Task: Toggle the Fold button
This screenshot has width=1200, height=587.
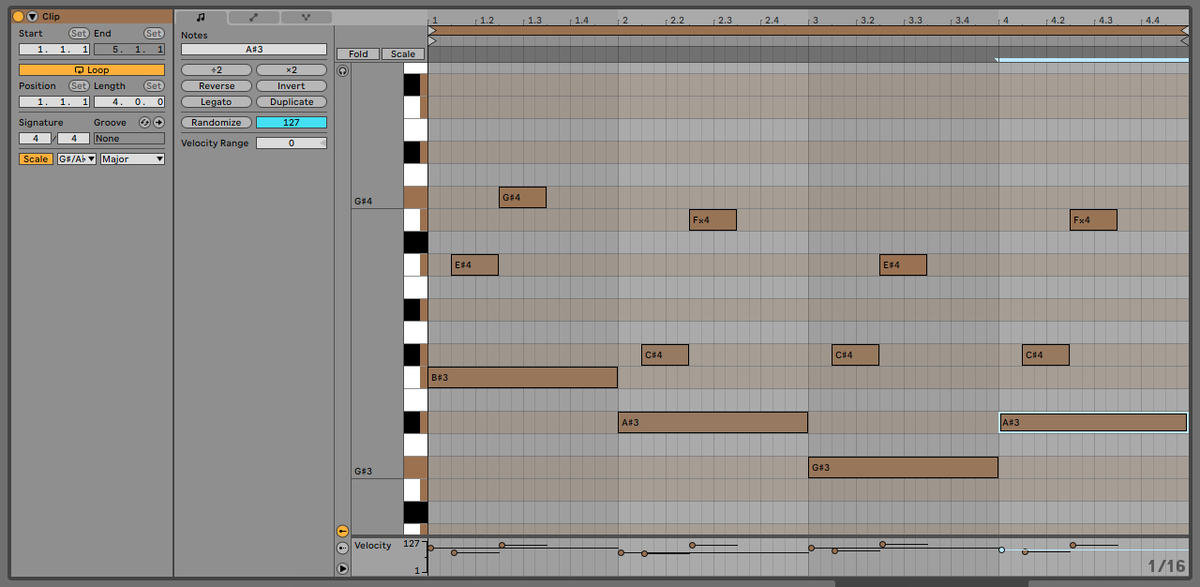Action: [x=358, y=54]
